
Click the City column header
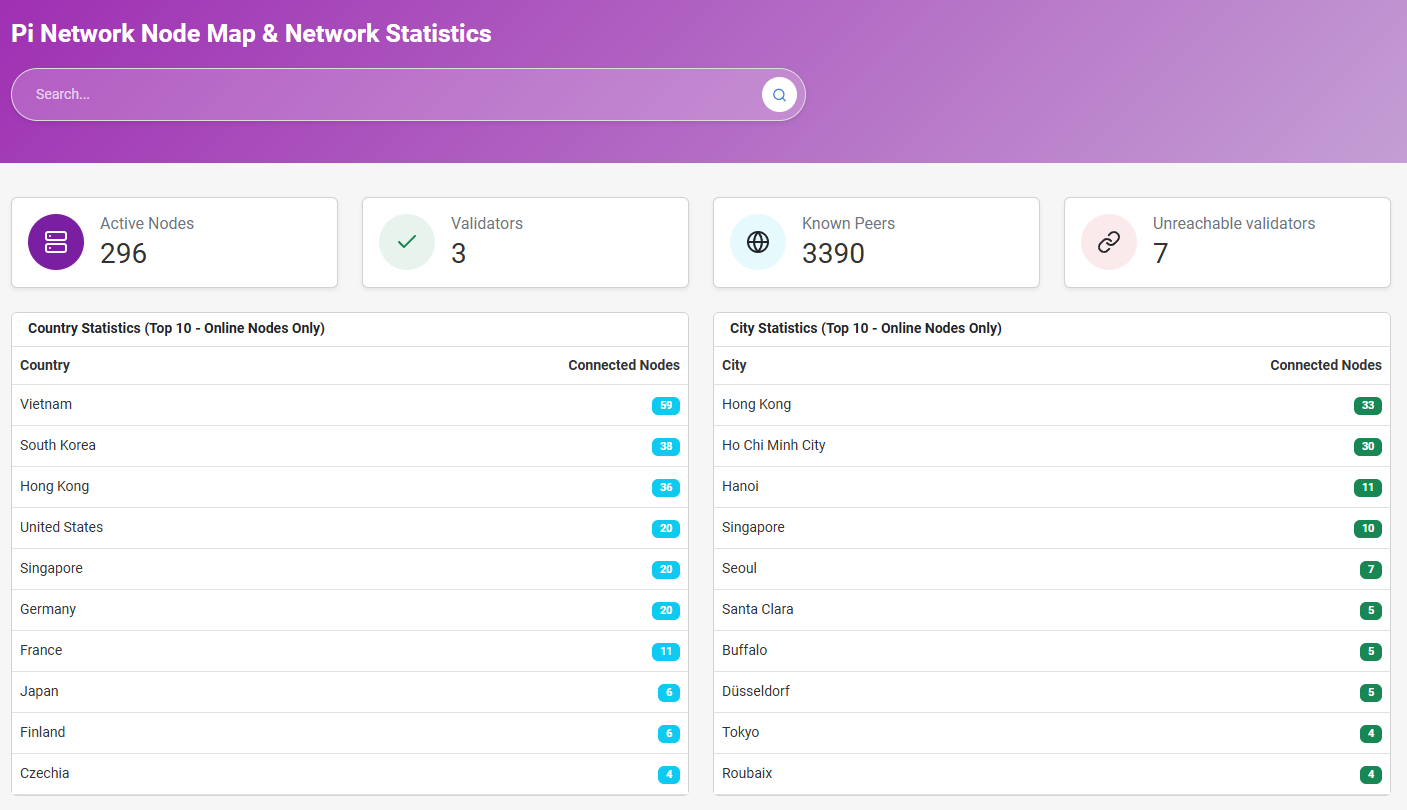[x=732, y=365]
